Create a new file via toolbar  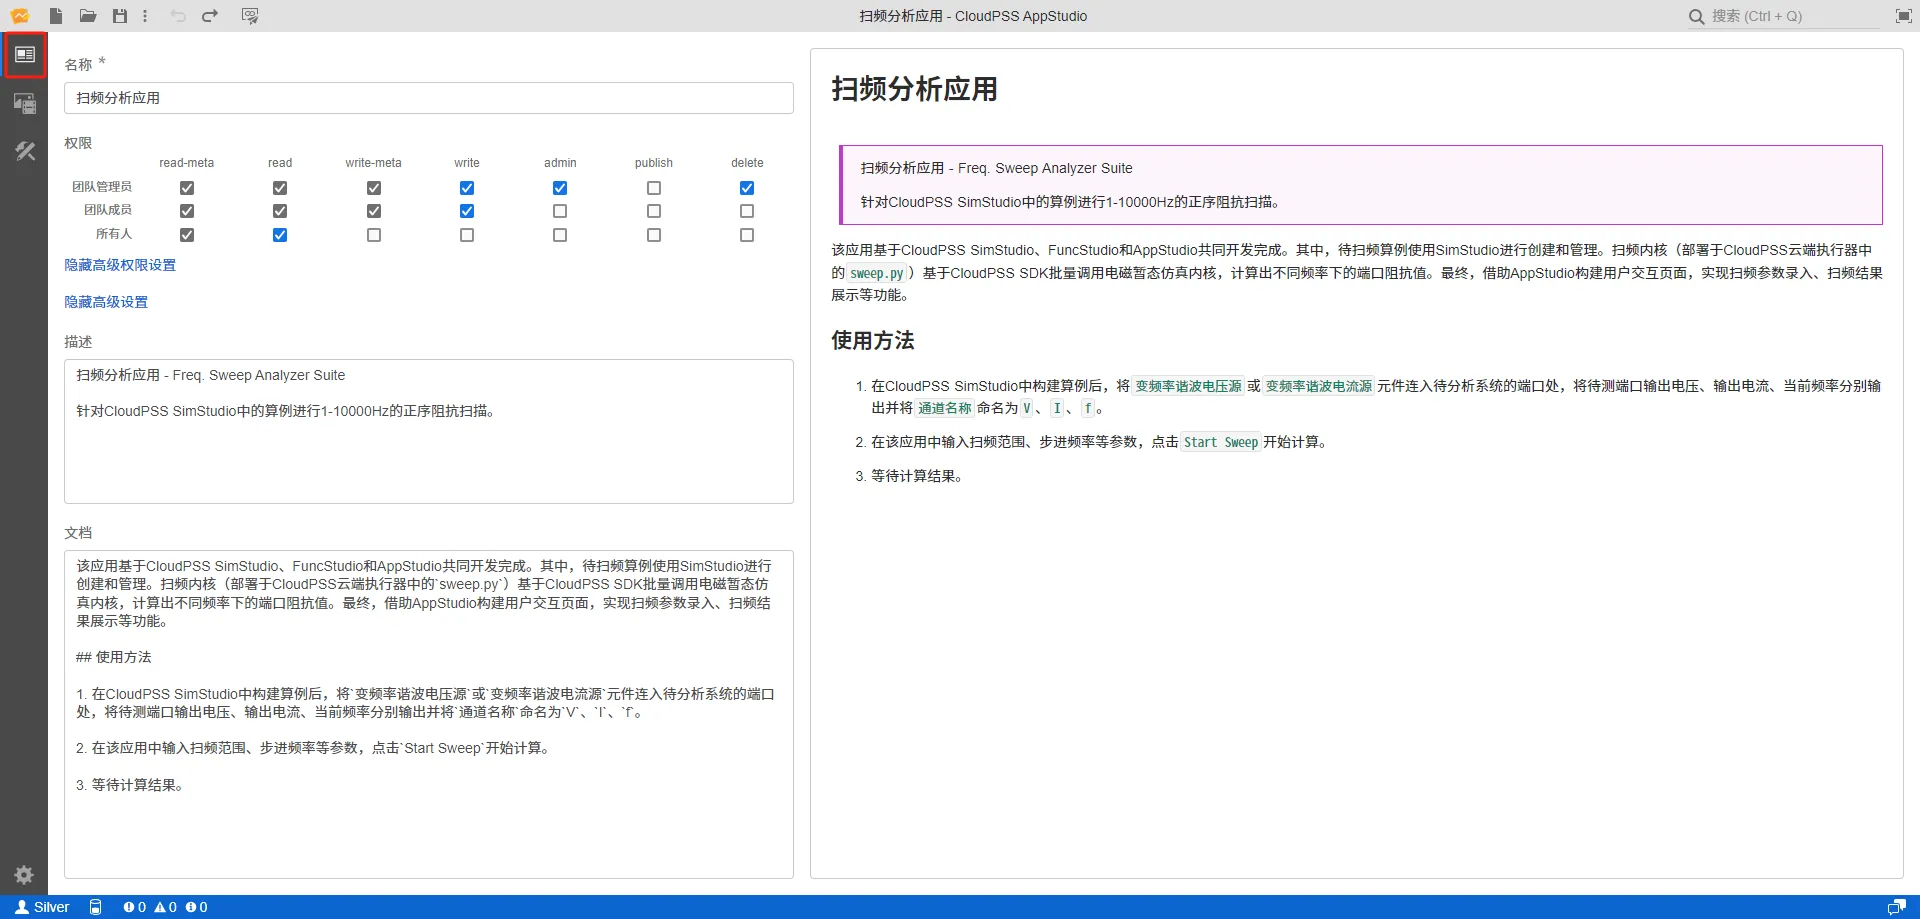point(57,16)
